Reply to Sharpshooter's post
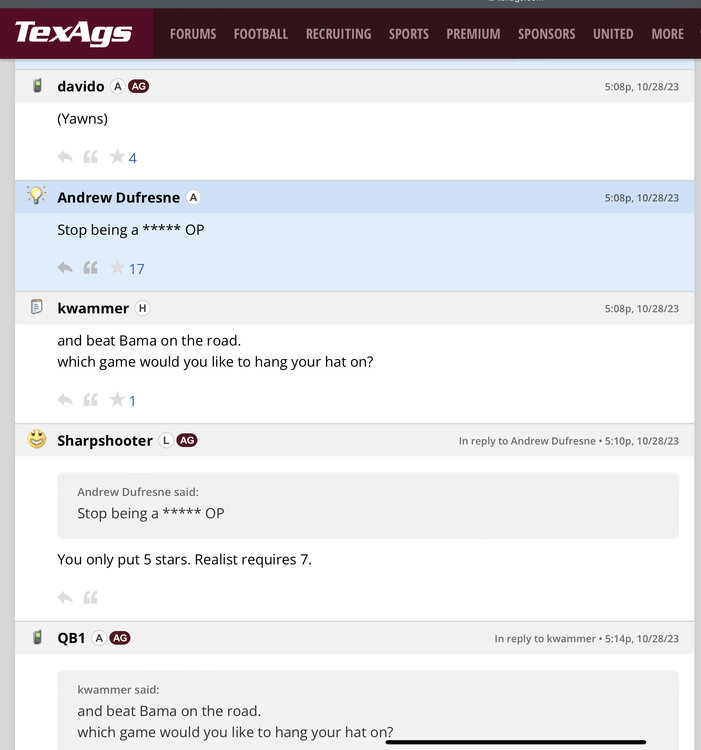The width and height of the screenshot is (701, 750). [65, 598]
